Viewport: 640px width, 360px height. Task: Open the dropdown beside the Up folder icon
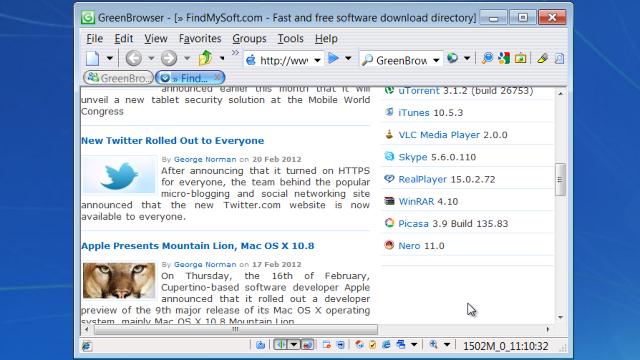[222, 59]
